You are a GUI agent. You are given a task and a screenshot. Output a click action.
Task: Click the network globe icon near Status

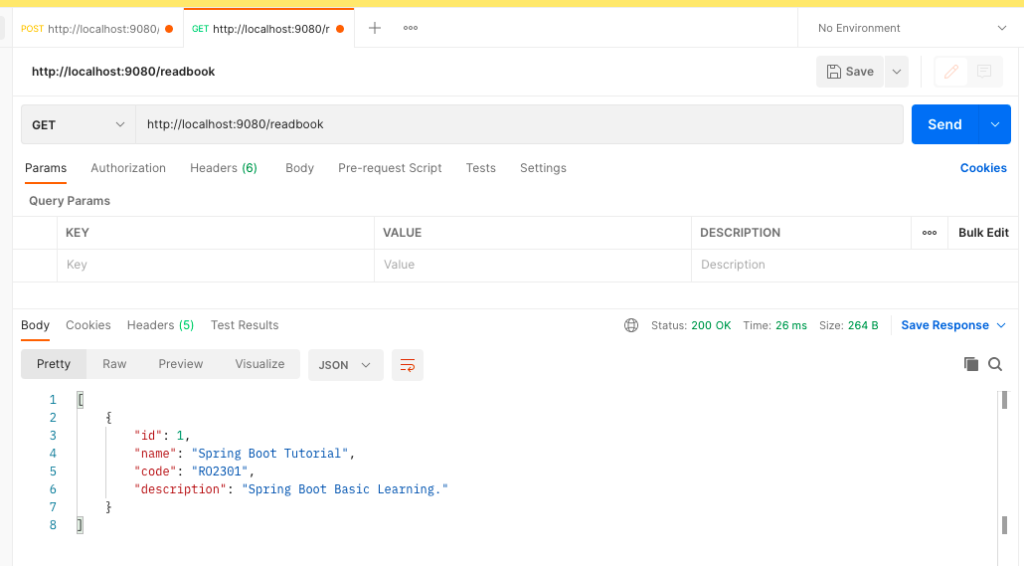click(x=631, y=325)
